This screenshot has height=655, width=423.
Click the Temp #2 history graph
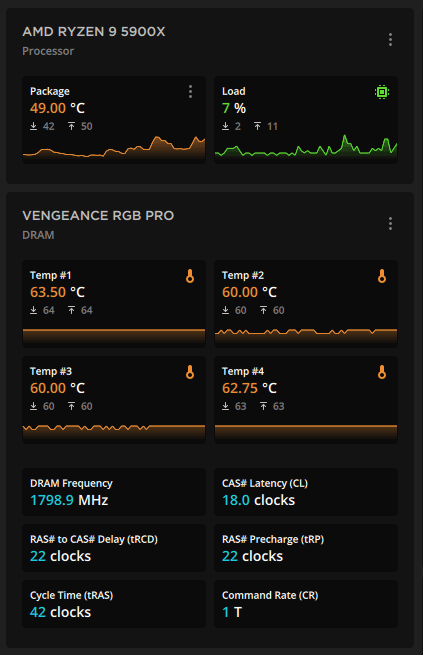[x=306, y=337]
